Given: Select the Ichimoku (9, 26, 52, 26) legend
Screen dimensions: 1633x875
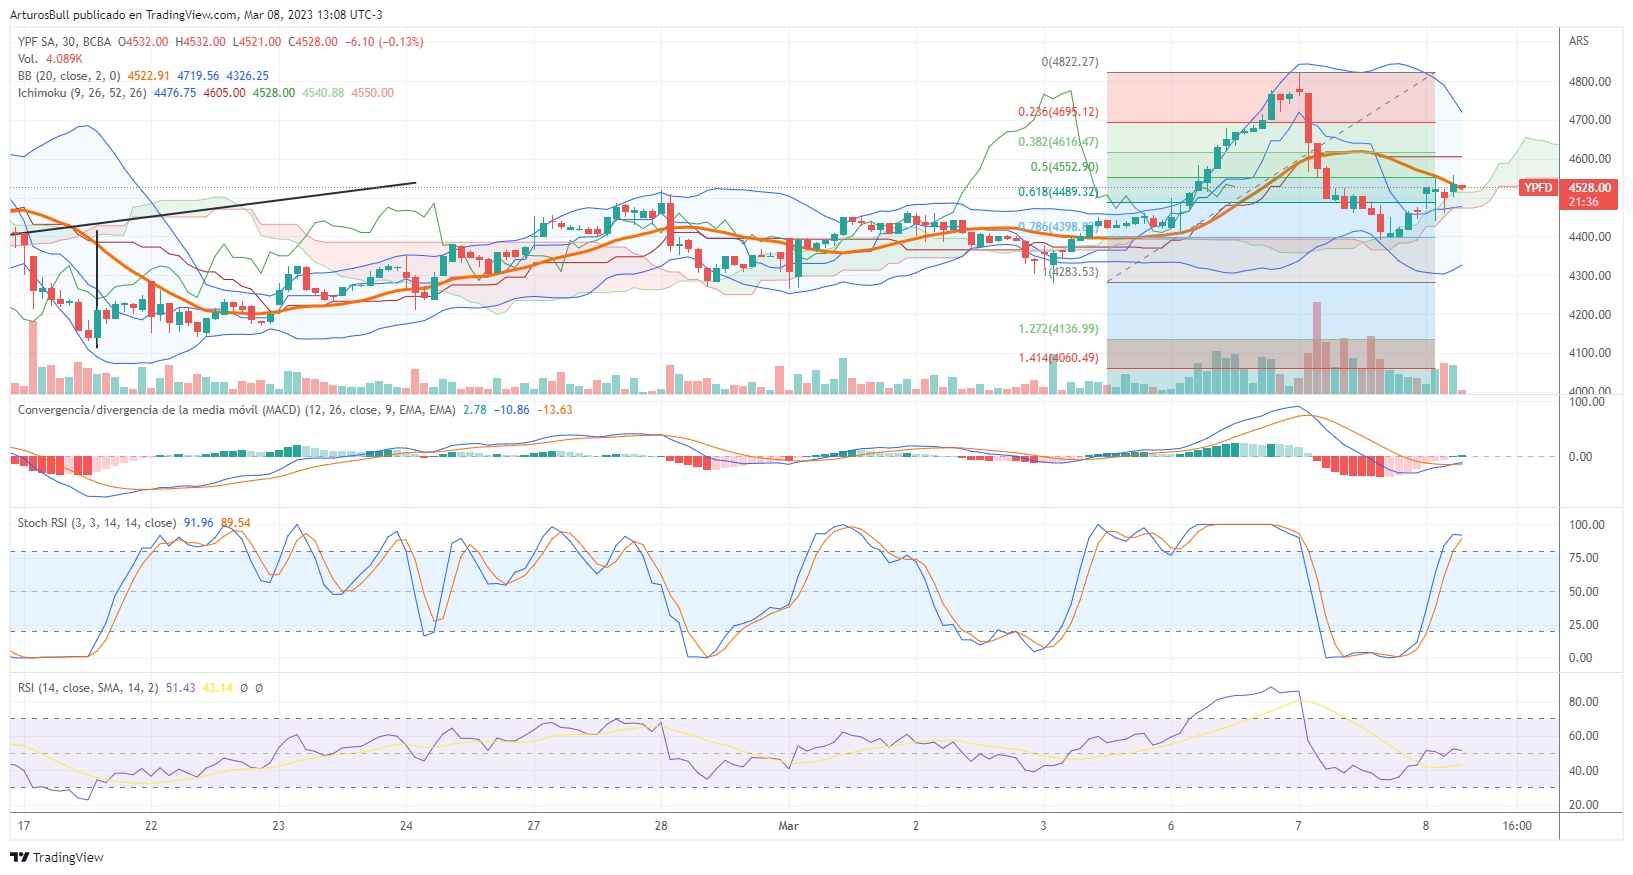Looking at the screenshot, I should click(x=82, y=93).
